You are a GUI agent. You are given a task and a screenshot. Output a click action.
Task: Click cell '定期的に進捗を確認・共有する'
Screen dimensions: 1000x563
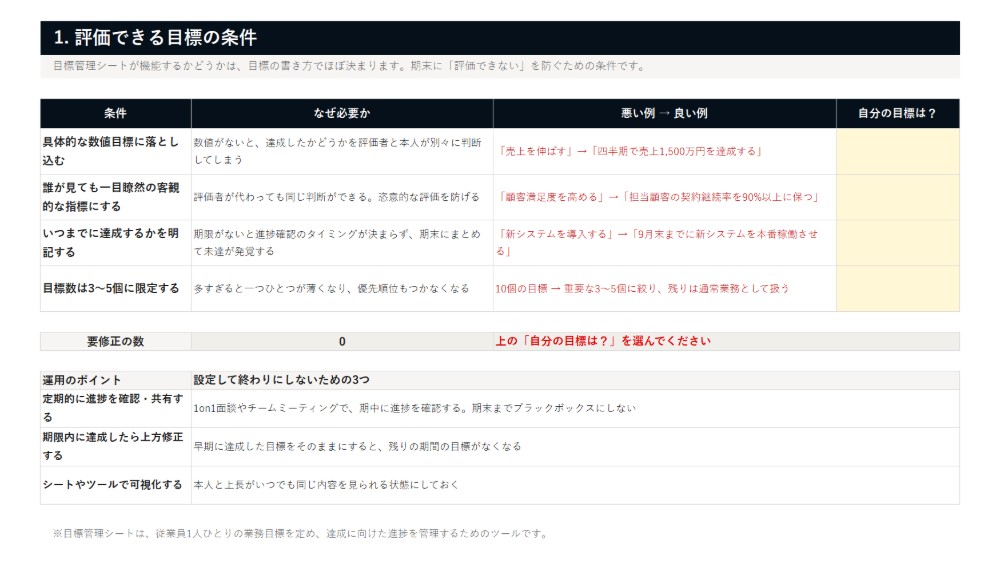115,408
